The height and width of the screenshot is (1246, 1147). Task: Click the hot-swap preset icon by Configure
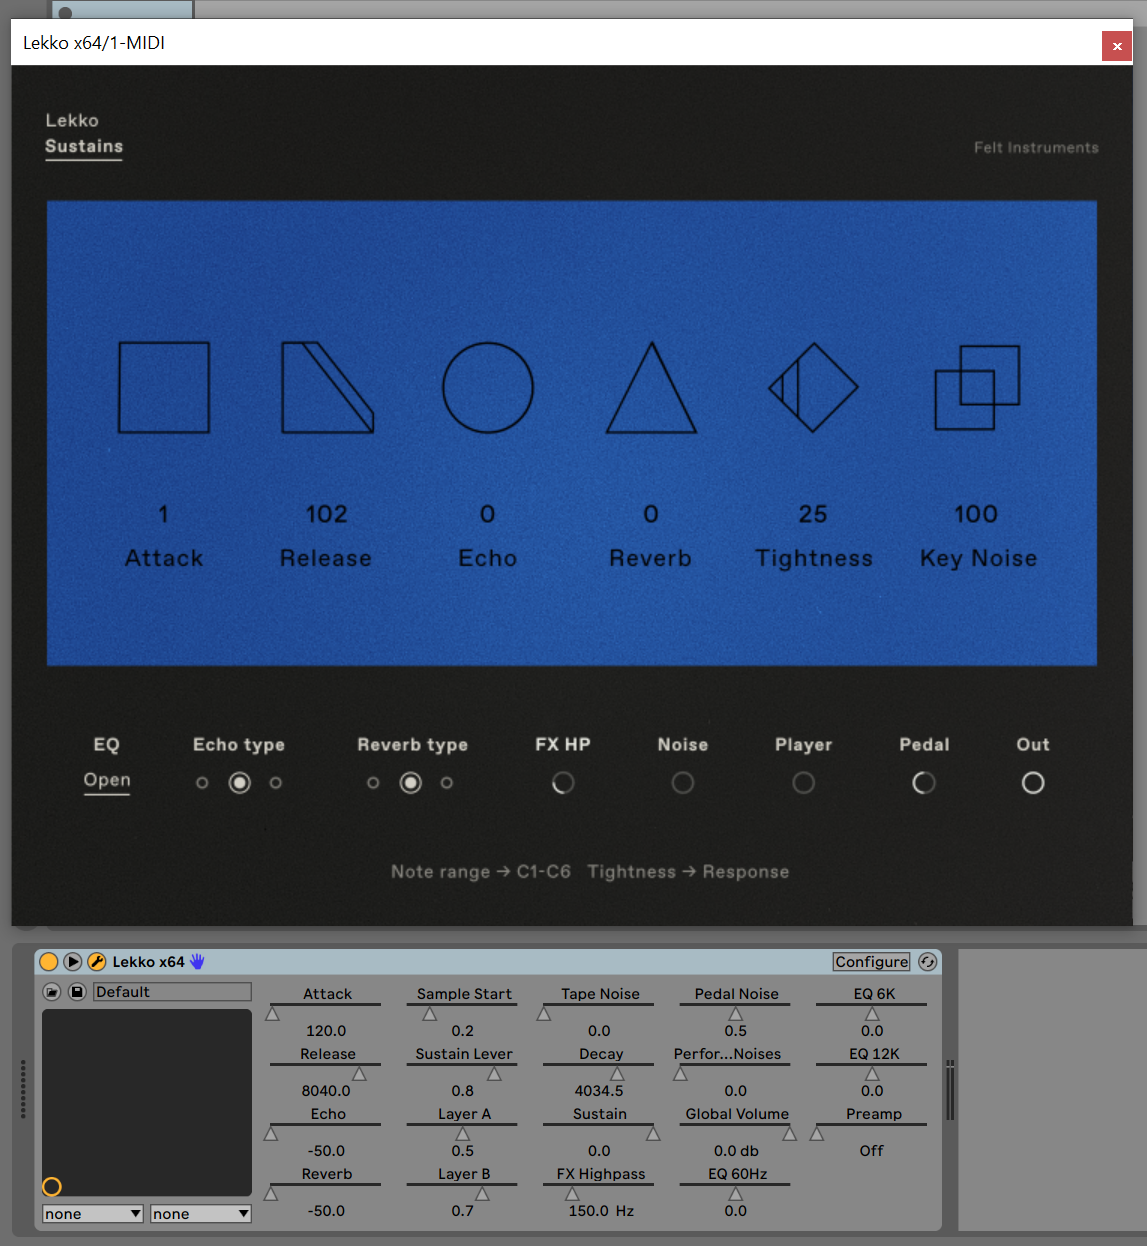click(x=928, y=962)
